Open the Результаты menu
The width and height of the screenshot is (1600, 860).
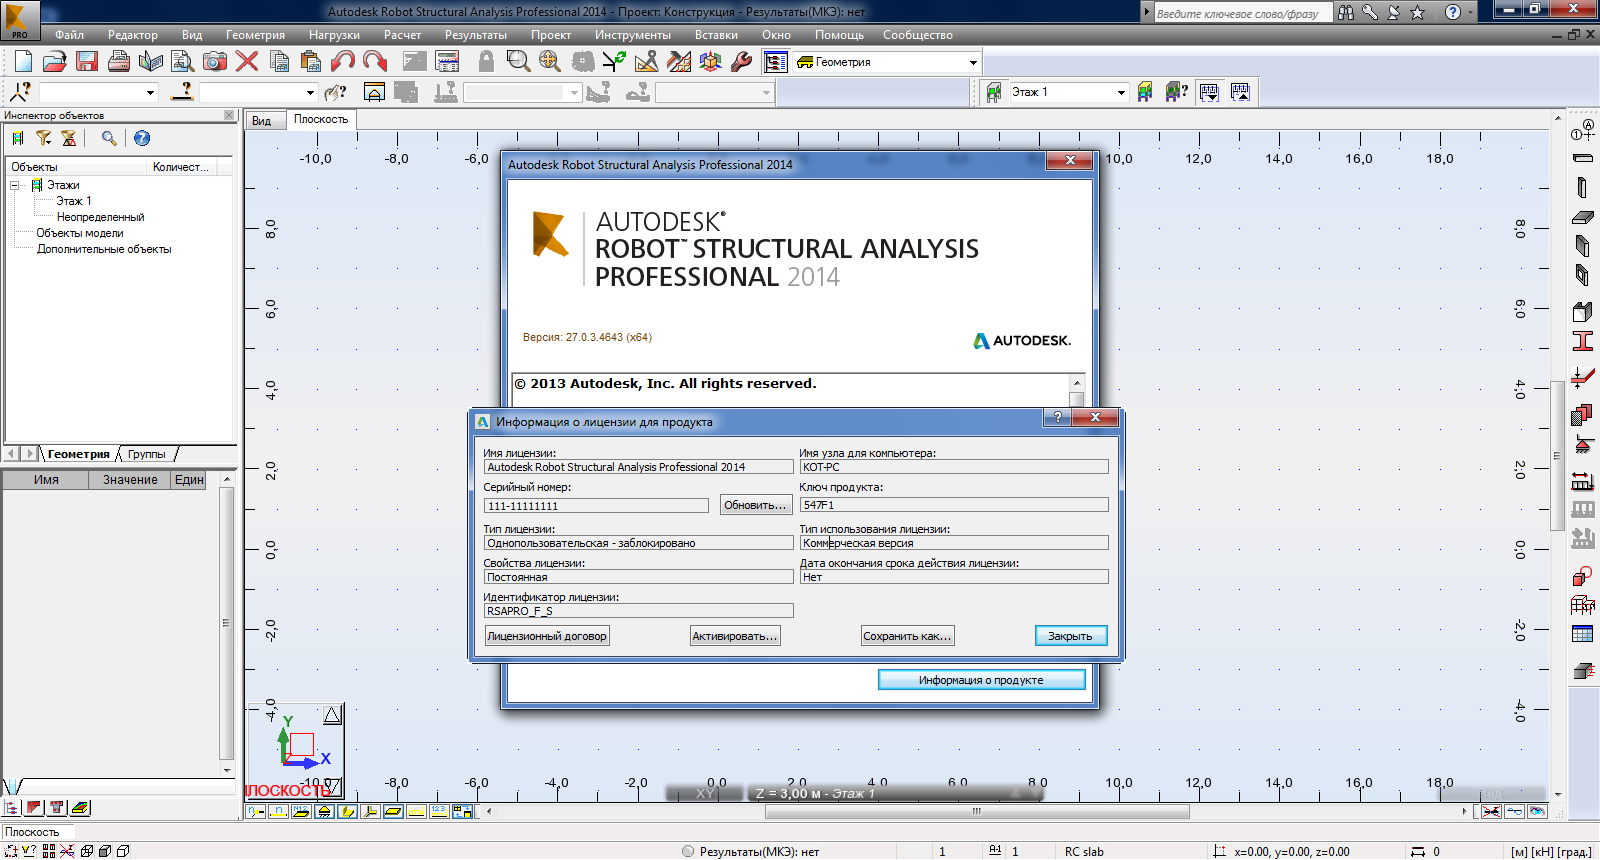[x=476, y=35]
